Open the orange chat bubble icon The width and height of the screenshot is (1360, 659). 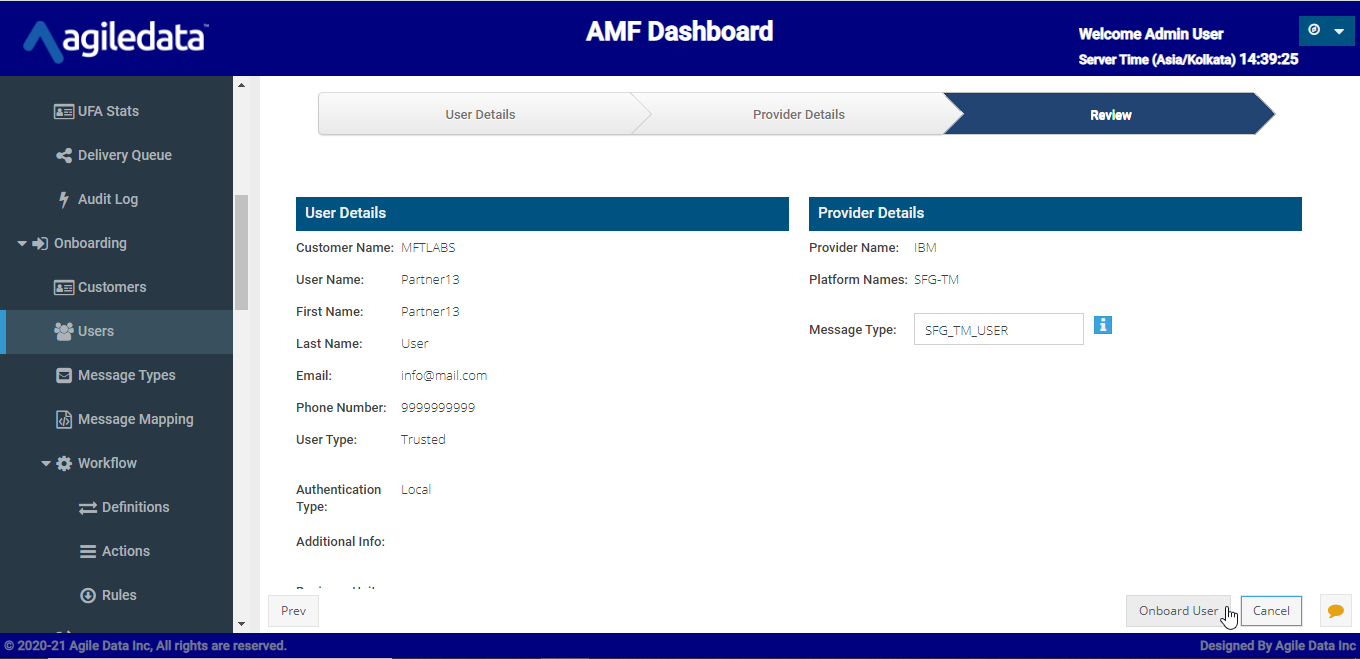point(1336,611)
